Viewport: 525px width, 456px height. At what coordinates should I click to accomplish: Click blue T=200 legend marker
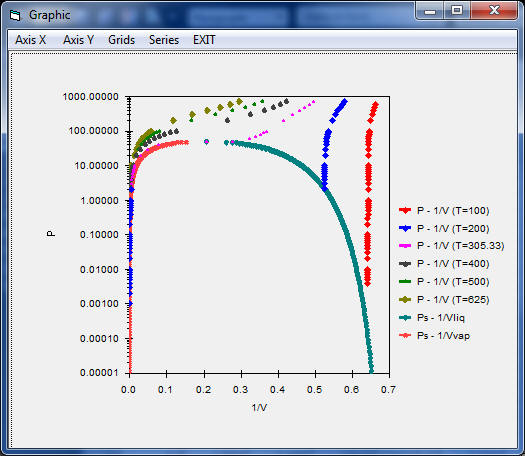pyautogui.click(x=405, y=228)
